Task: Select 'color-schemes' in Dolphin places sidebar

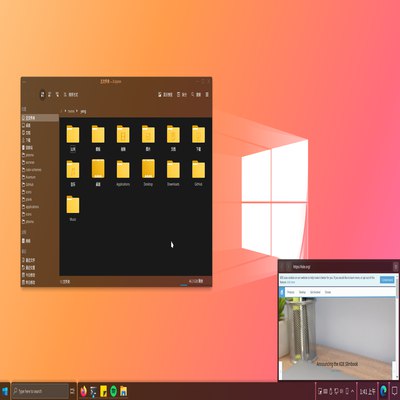Action: tap(40, 170)
